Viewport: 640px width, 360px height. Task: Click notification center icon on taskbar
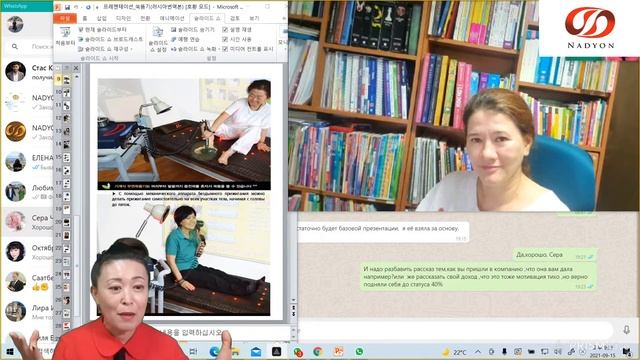pyautogui.click(x=627, y=352)
